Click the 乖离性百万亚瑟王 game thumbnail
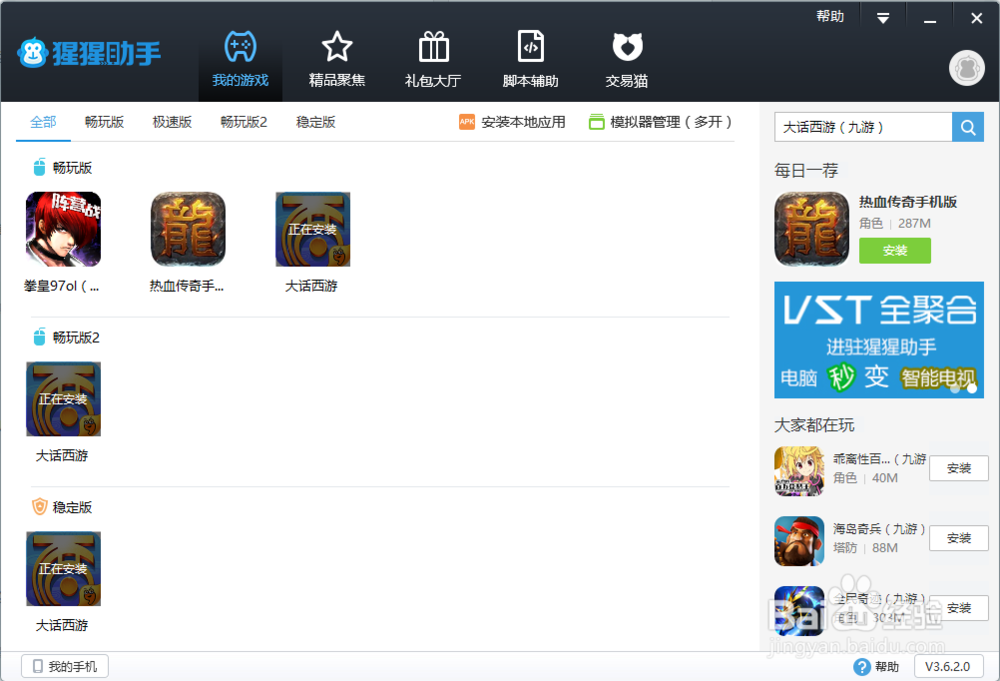The height and width of the screenshot is (681, 1000). 799,471
